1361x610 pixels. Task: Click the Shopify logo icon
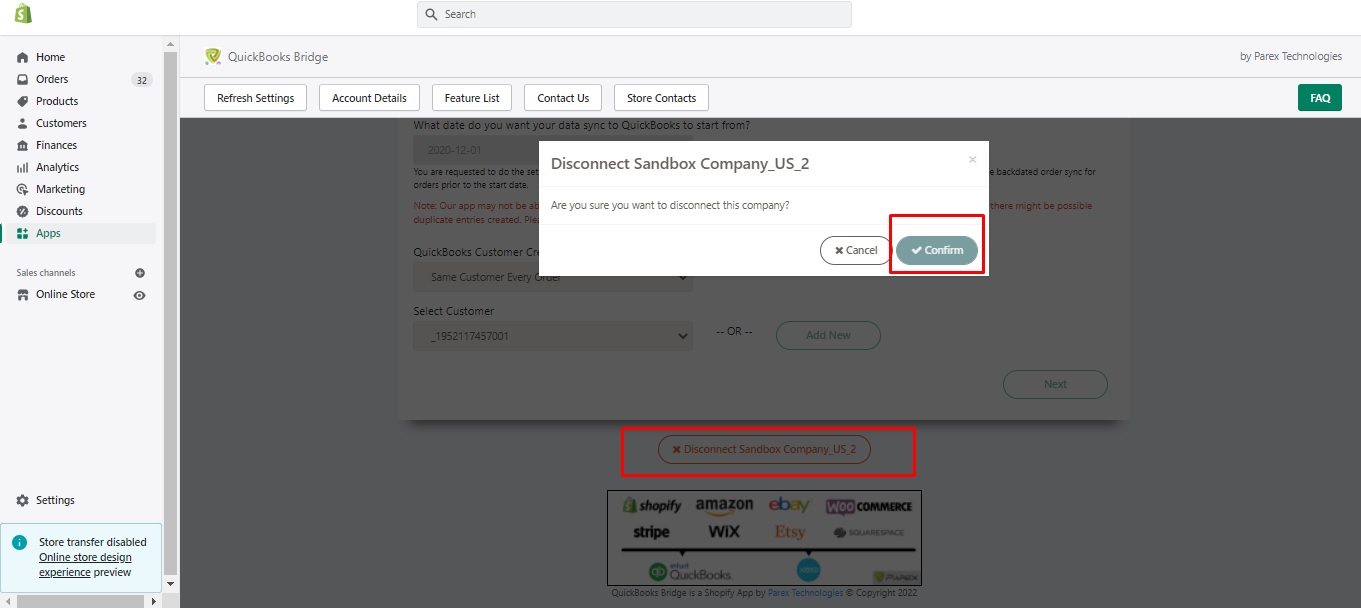(23, 14)
